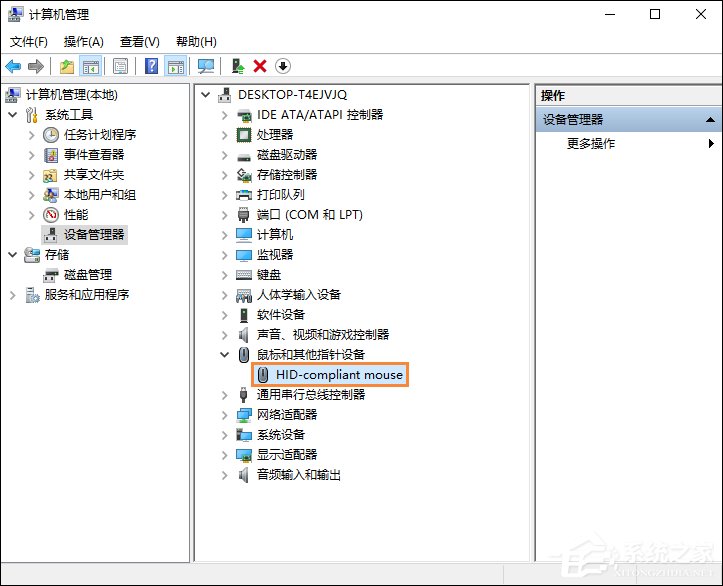The image size is (723, 586).
Task: Select 性能 in the left tree
Action: 76,215
